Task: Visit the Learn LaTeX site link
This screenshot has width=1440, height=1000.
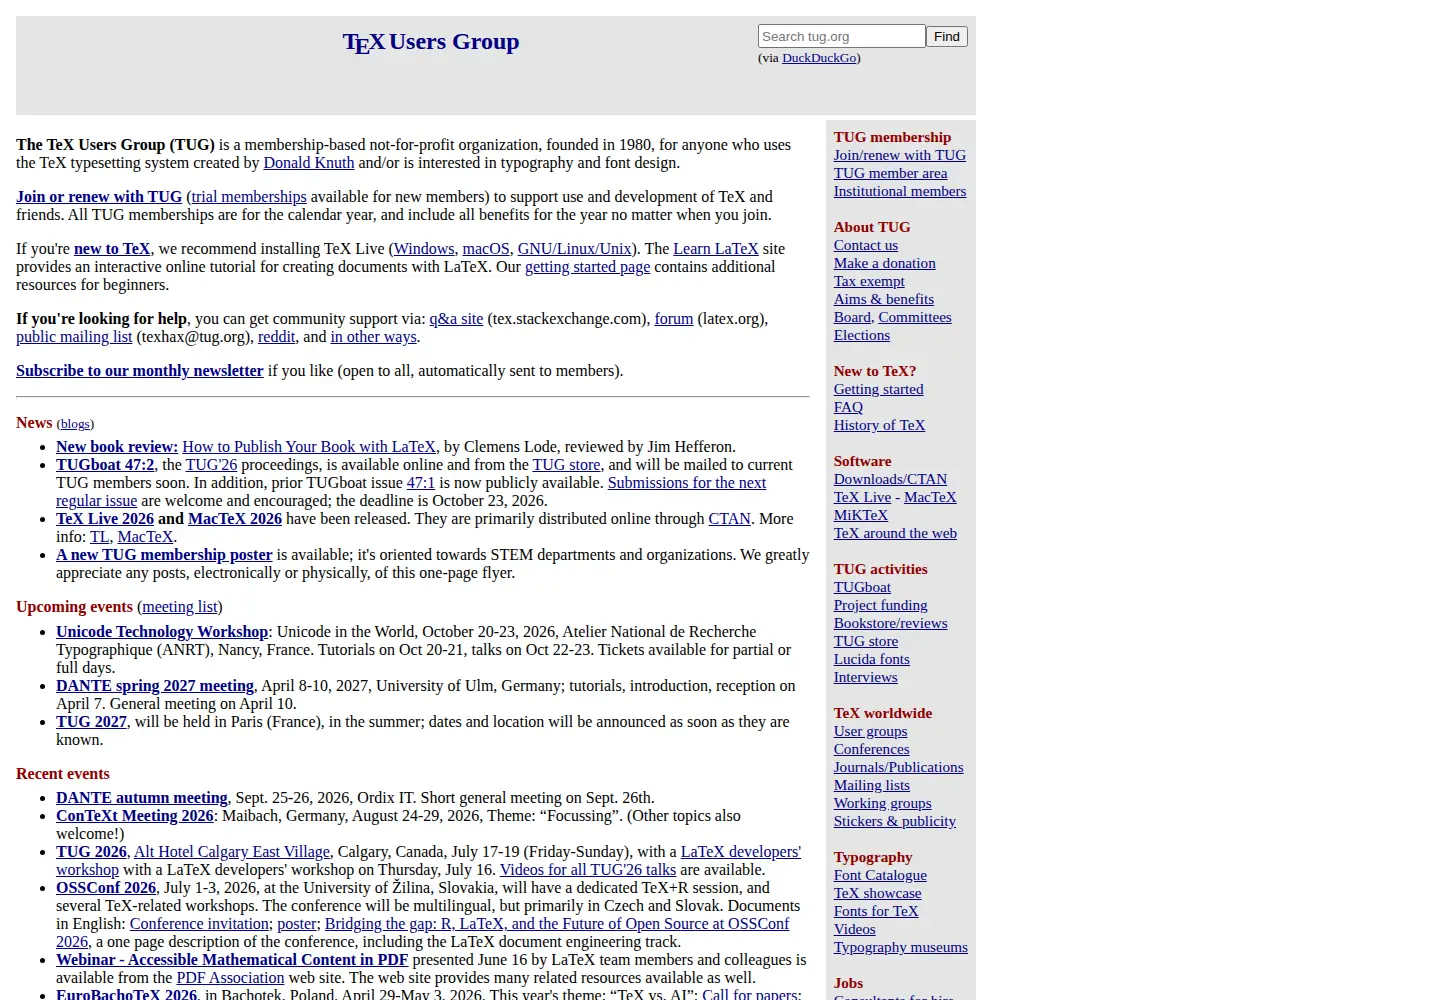Action: (716, 249)
